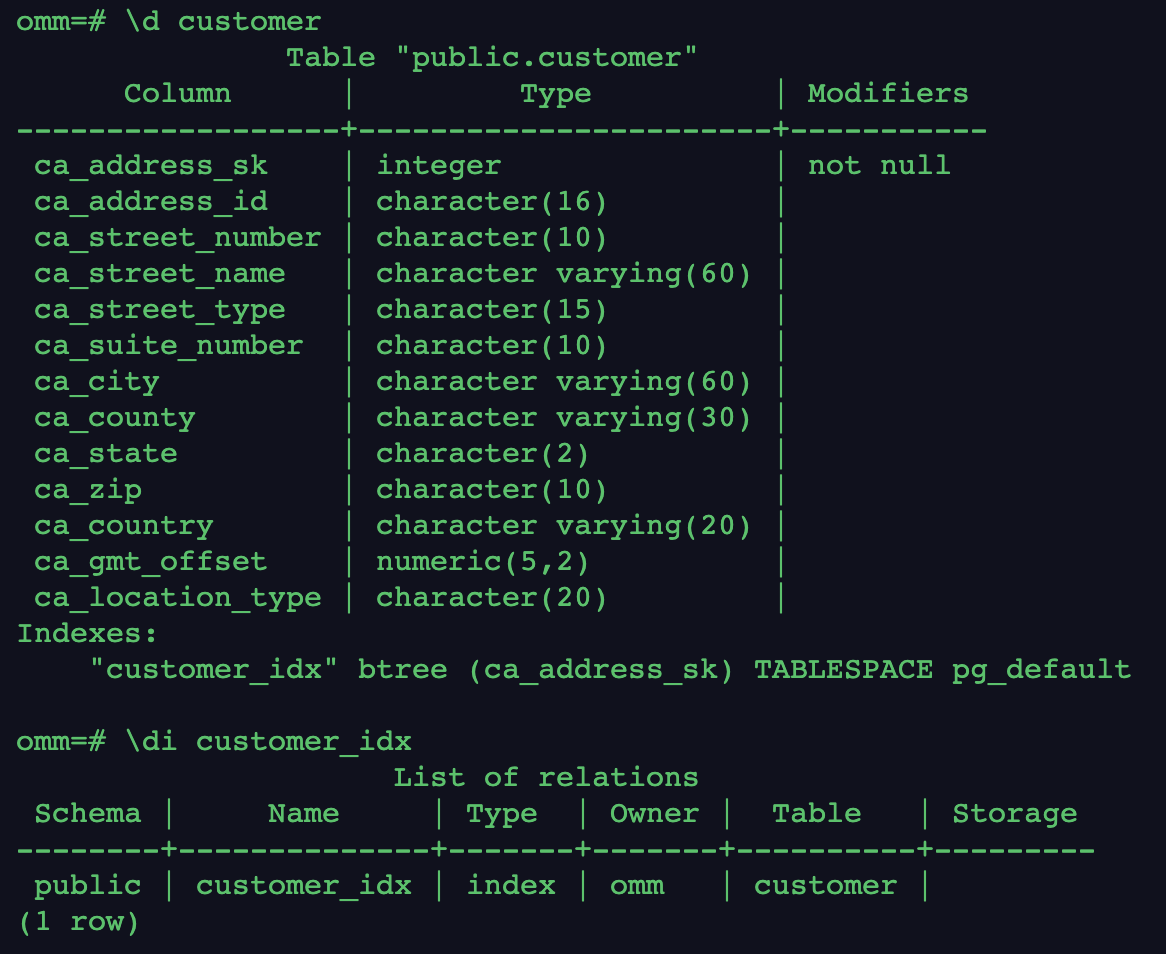
Task: Click the "not null" modifier text
Action: pos(878,166)
